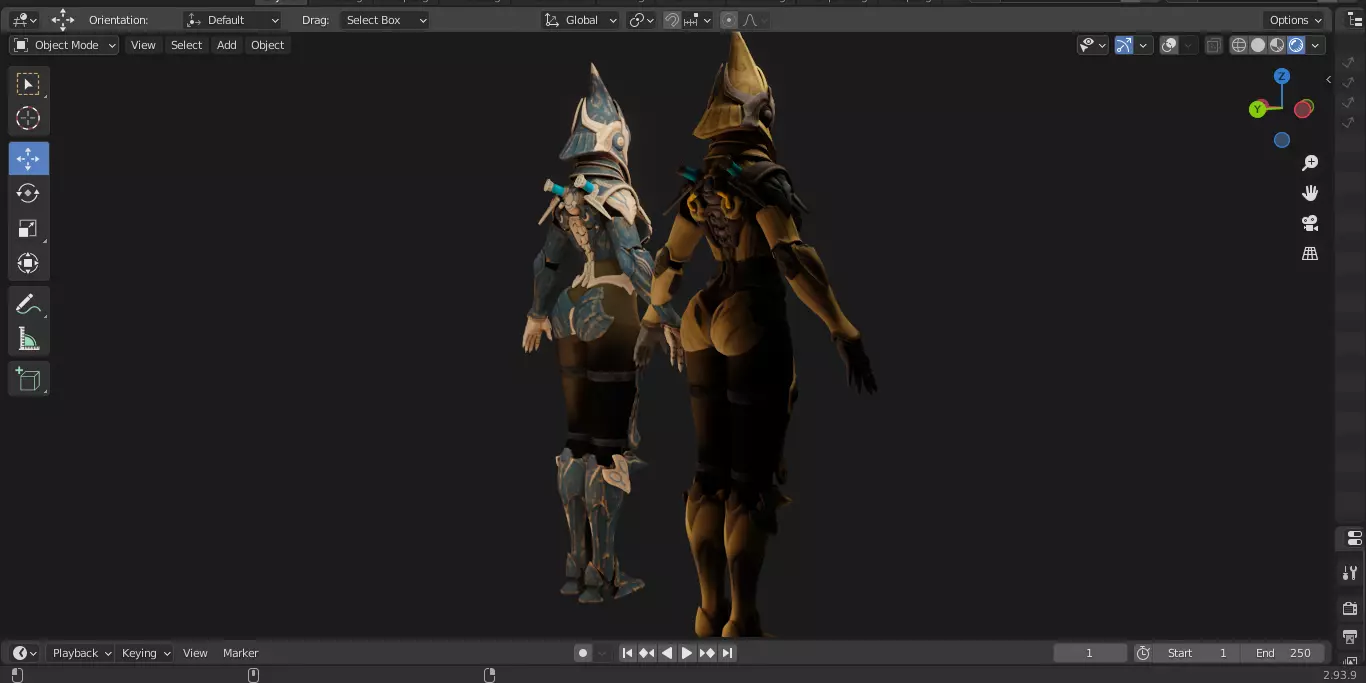Open the Global transform orientation dropdown
The height and width of the screenshot is (683, 1366).
point(581,20)
